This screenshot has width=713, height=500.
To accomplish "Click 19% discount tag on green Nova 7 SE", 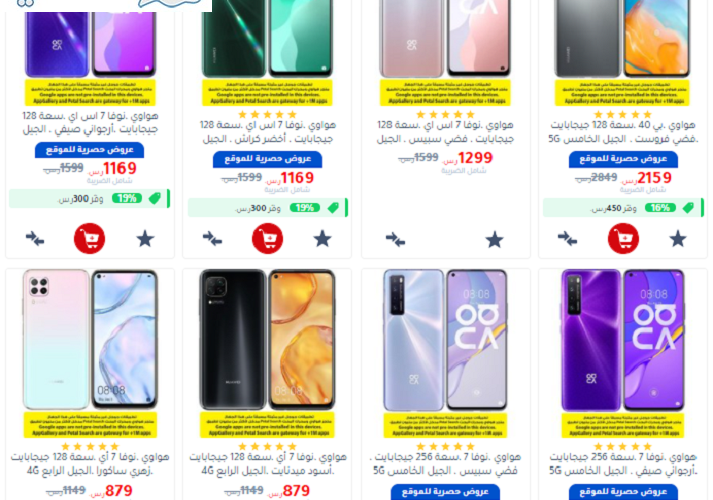I will coord(305,208).
